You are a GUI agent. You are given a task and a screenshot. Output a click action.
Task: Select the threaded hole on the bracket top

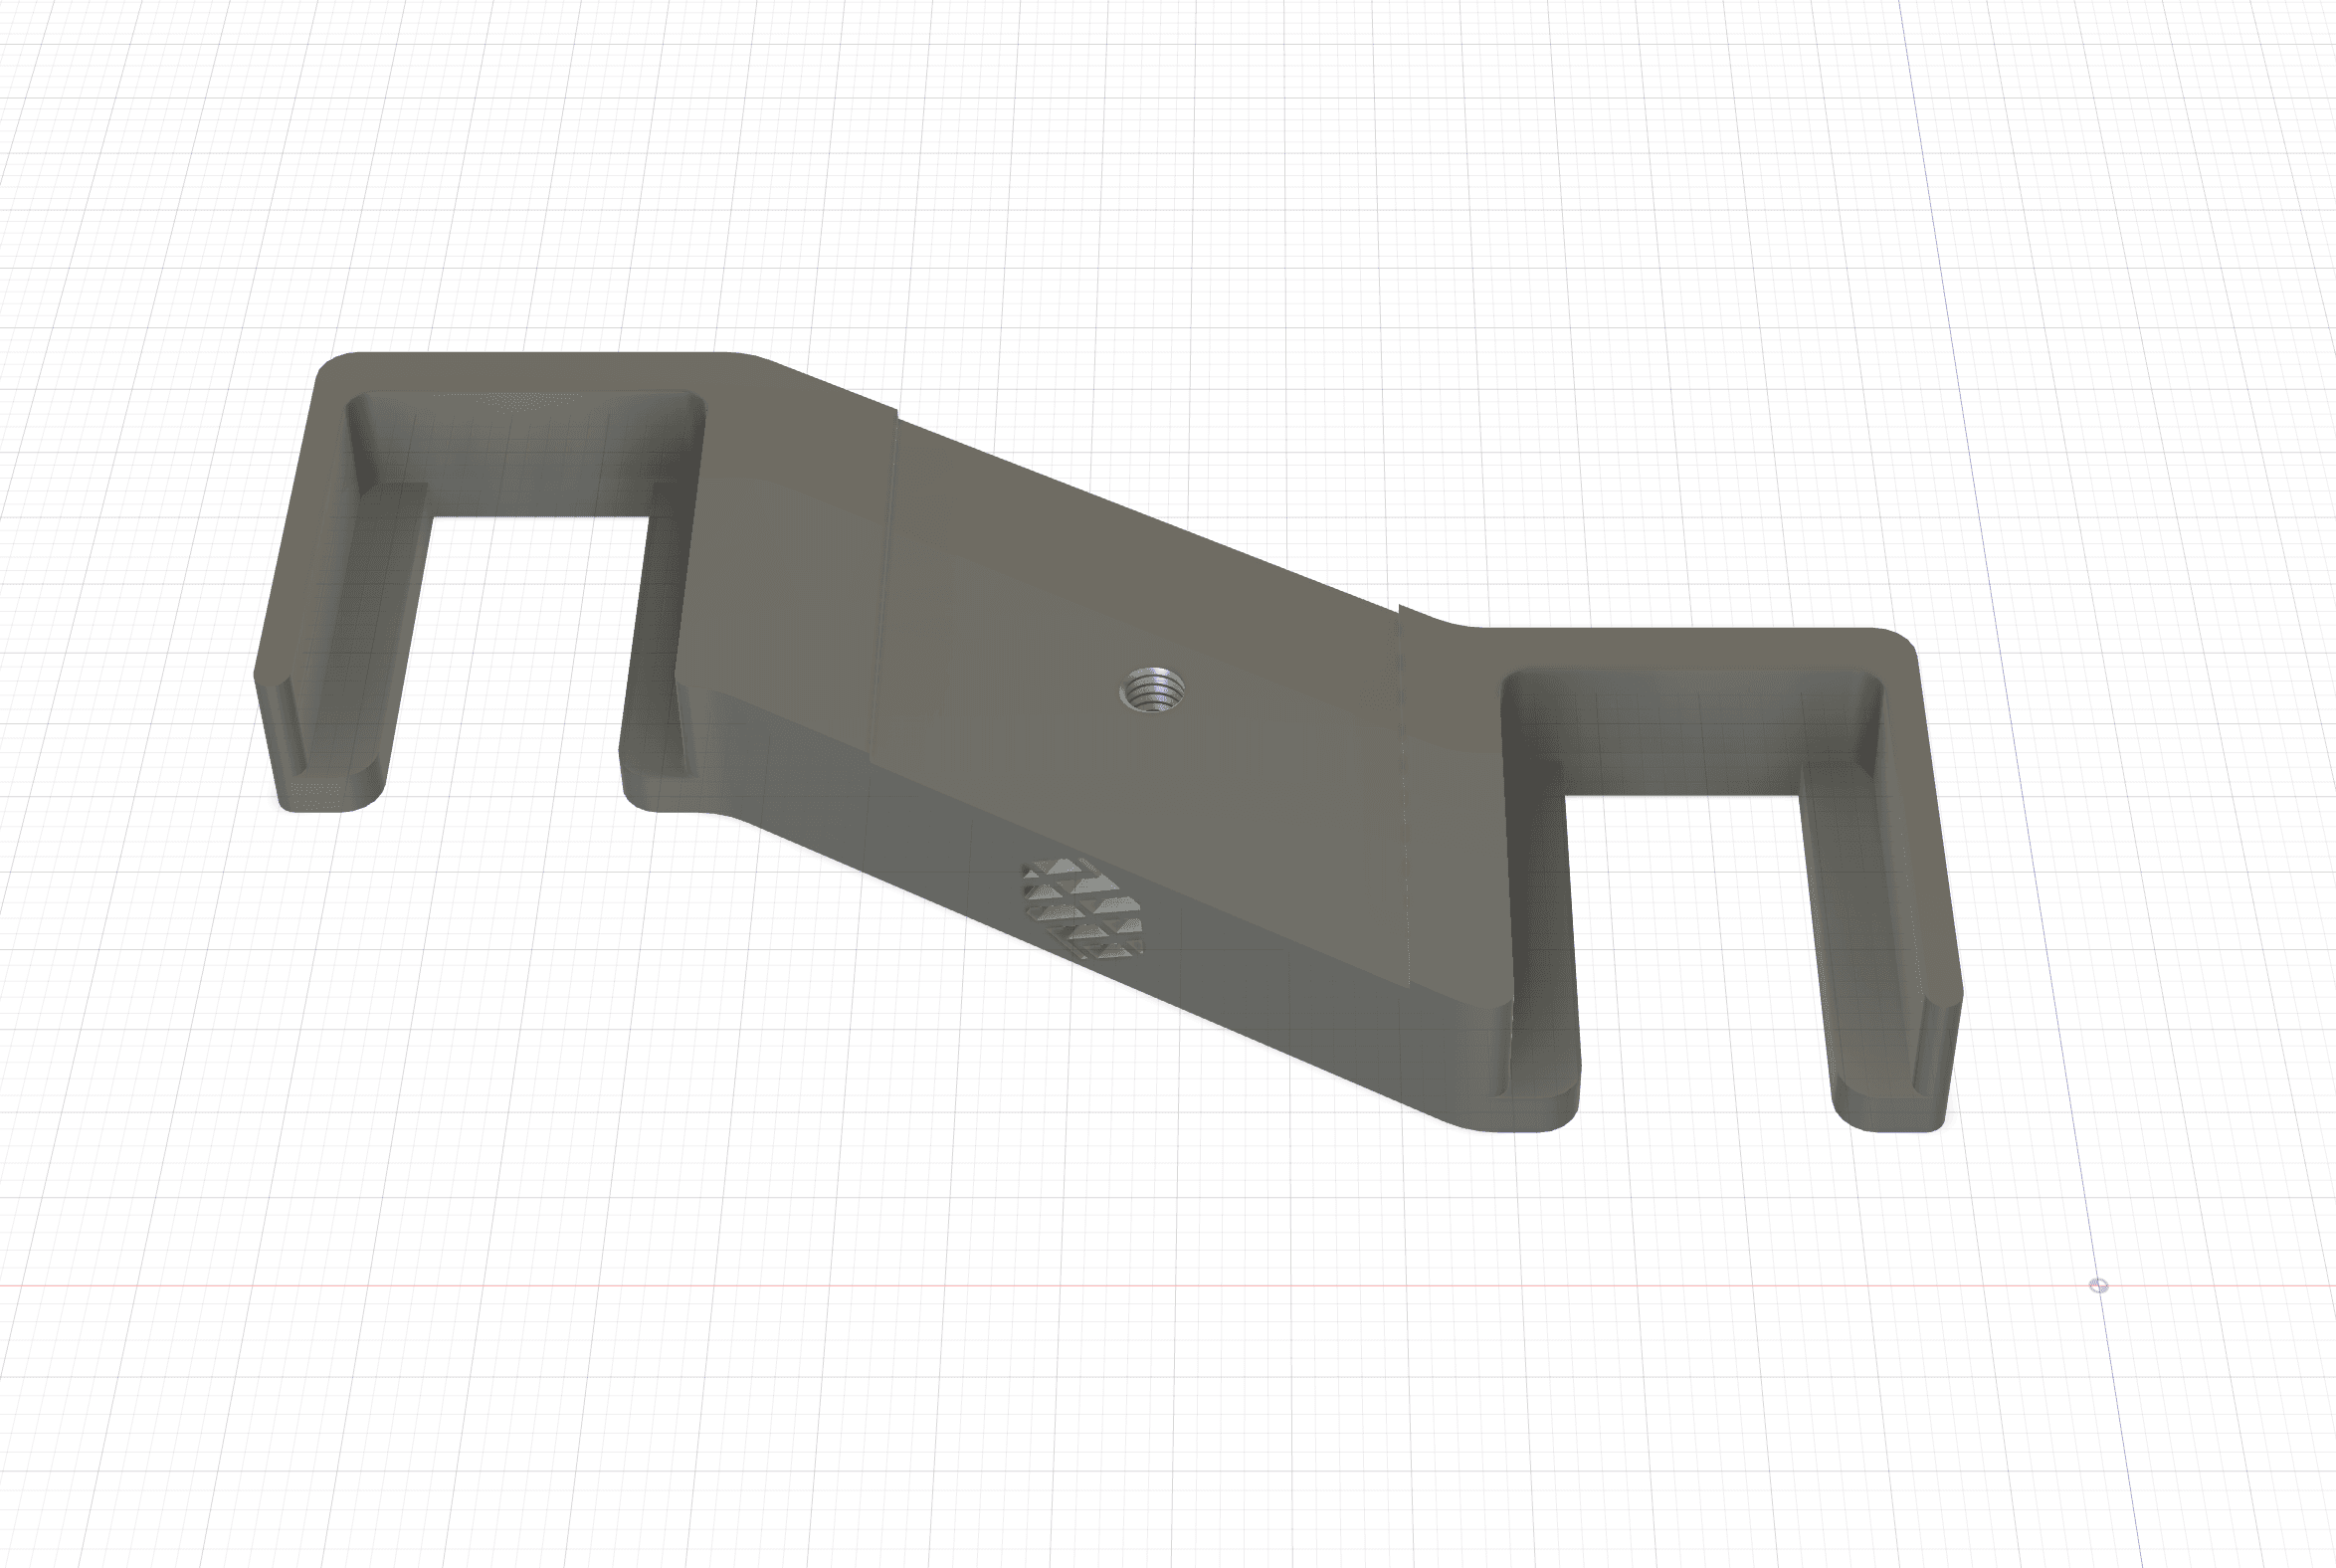(1152, 690)
